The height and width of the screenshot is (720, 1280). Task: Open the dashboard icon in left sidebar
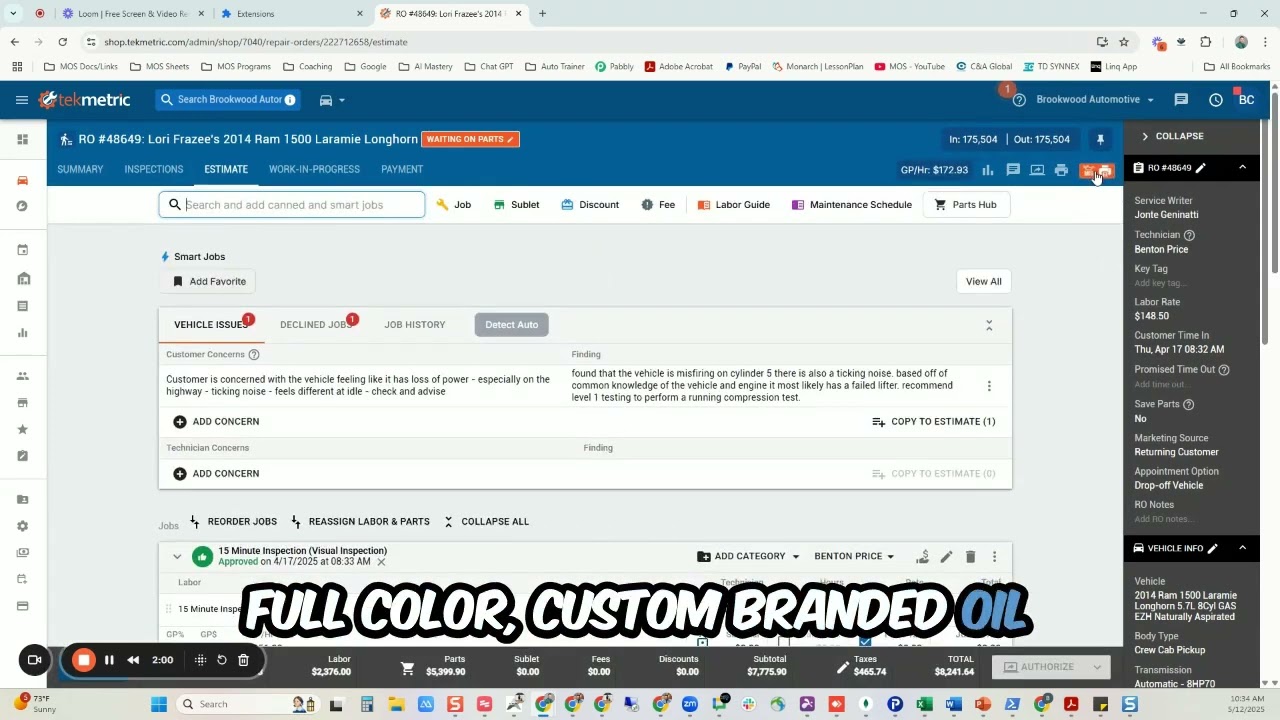[x=22, y=139]
